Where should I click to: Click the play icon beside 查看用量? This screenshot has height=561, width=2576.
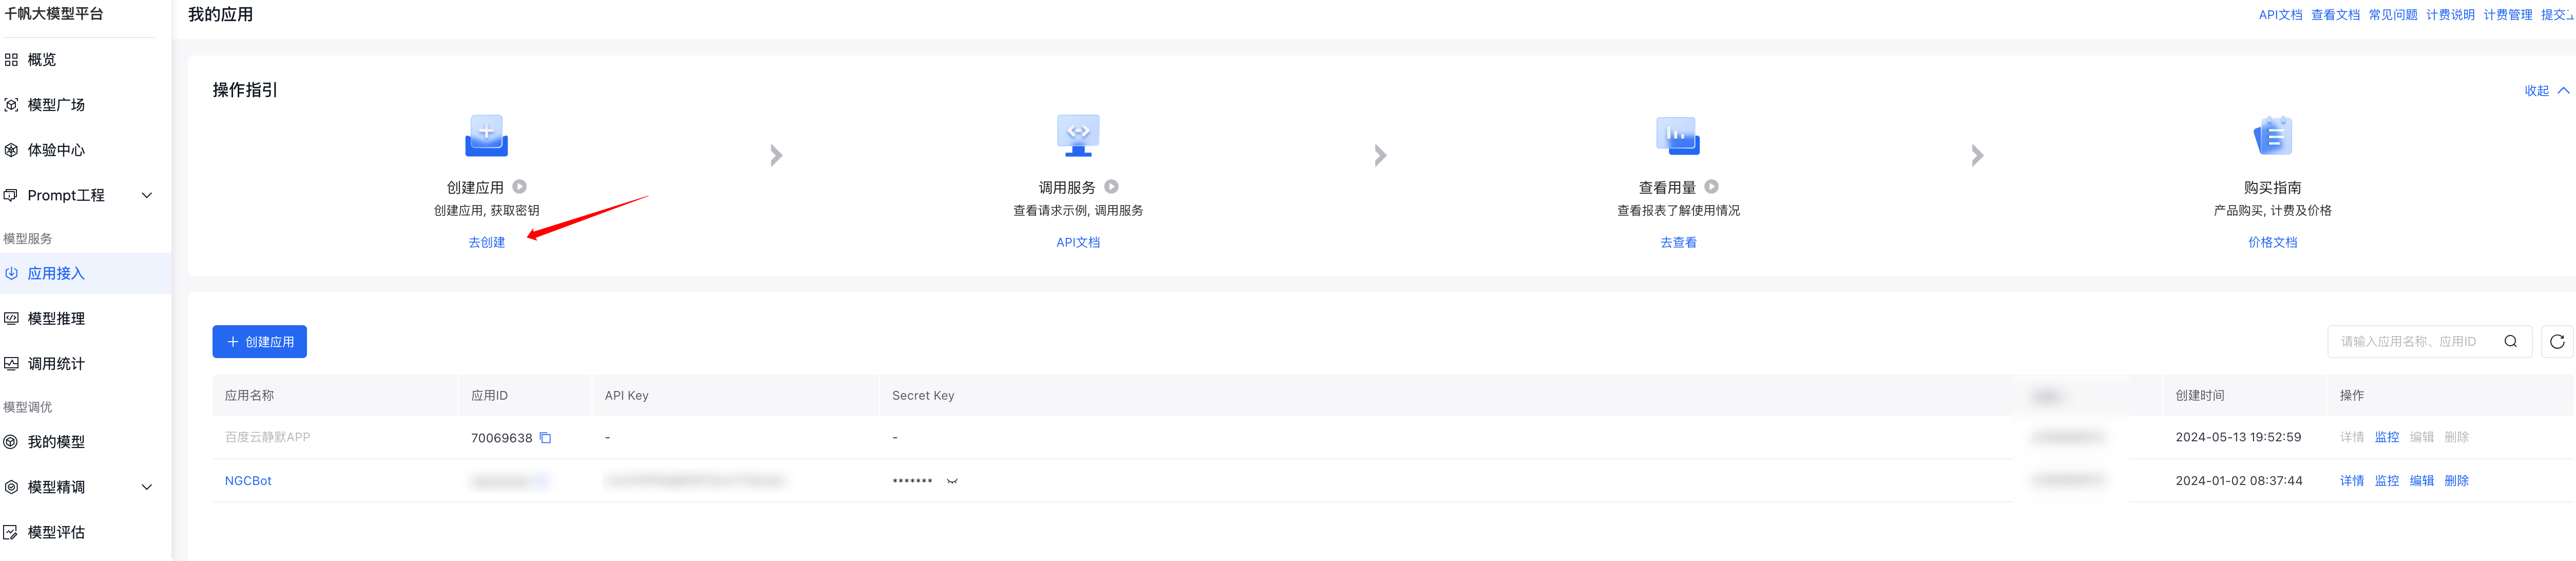point(1711,187)
